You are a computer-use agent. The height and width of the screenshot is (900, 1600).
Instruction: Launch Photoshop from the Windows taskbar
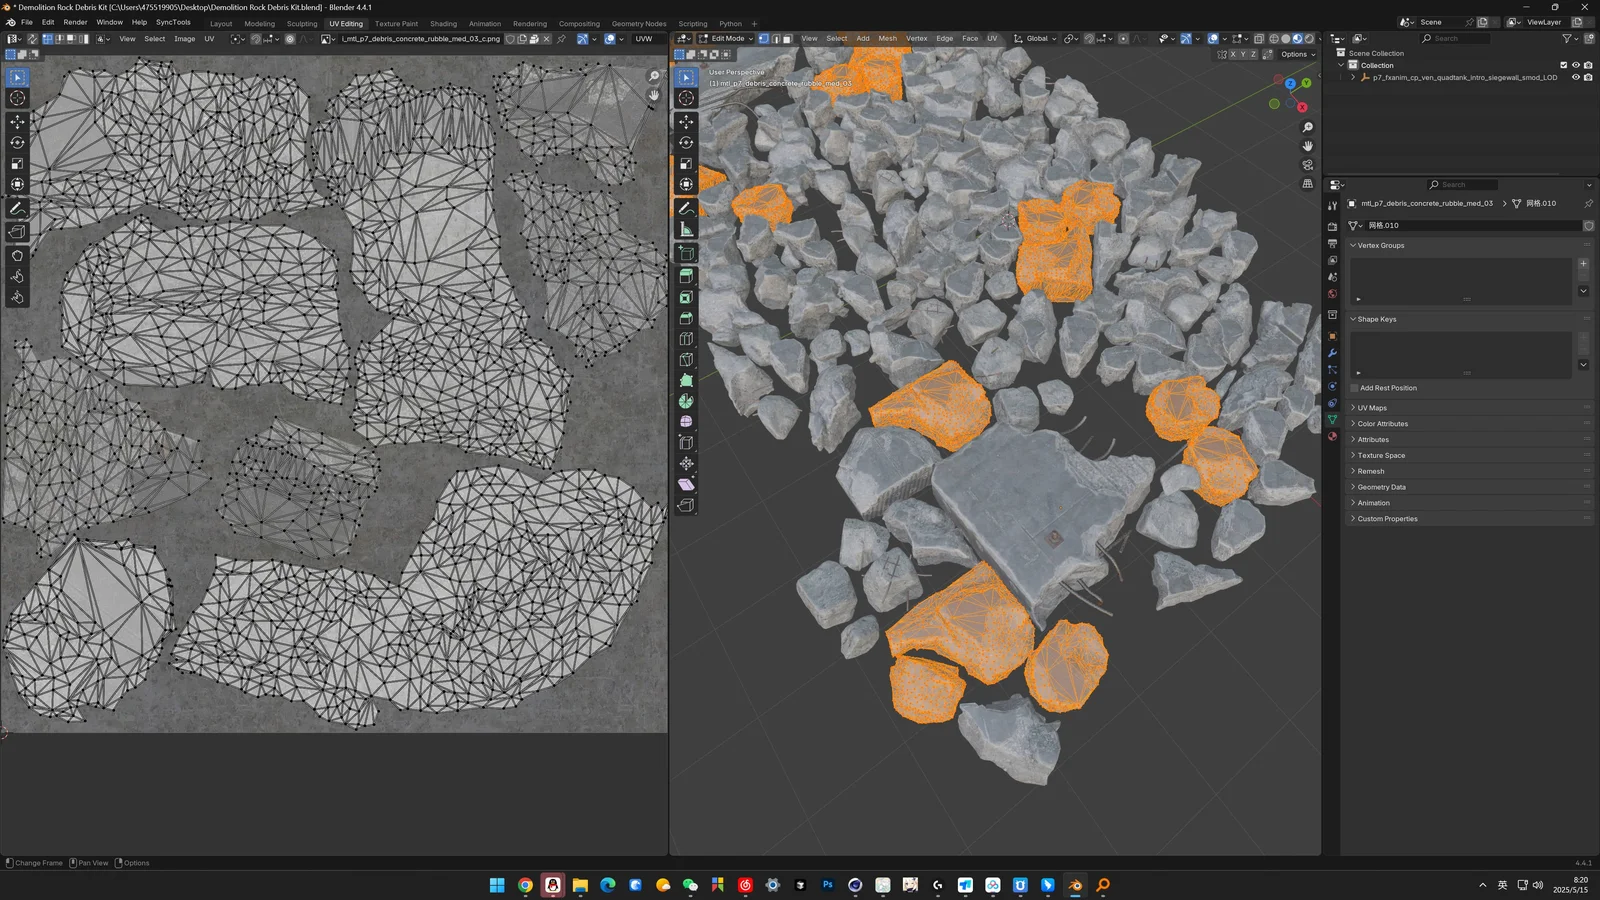tap(828, 885)
